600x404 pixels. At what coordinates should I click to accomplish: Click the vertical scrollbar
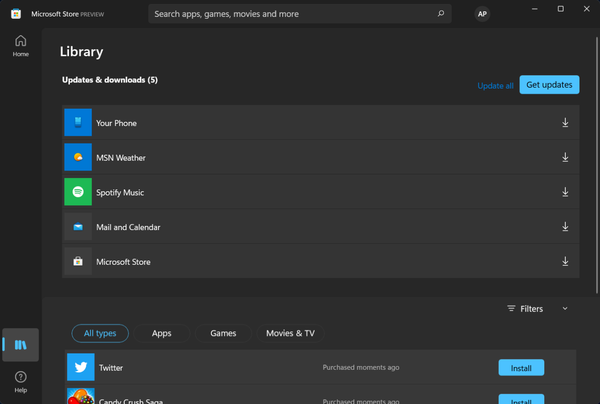coord(597,165)
